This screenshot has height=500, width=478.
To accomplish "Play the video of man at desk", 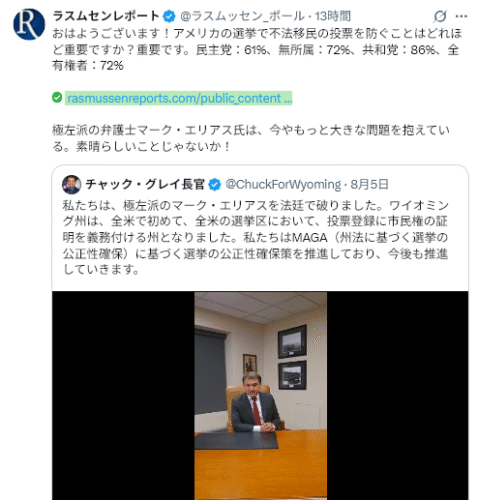I will [260, 396].
